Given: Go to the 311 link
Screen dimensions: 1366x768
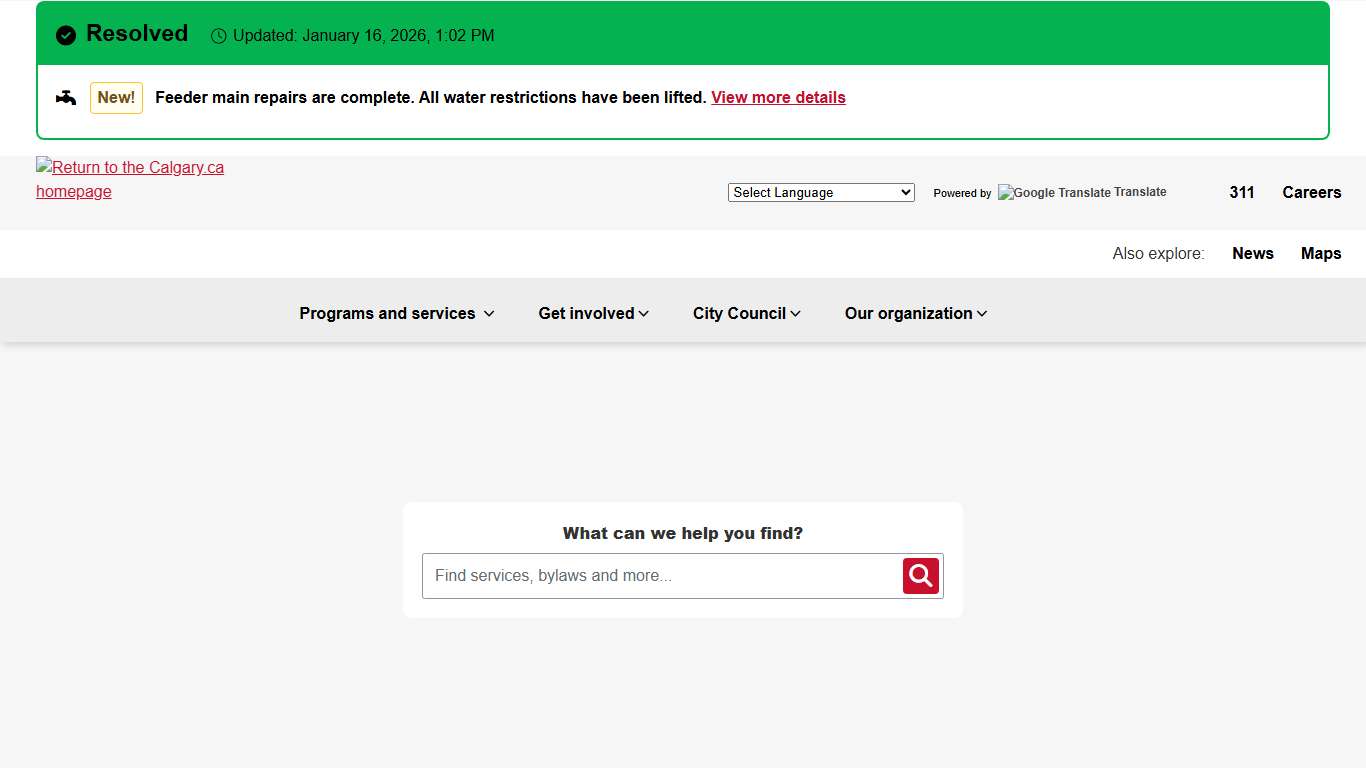Looking at the screenshot, I should click(1242, 193).
